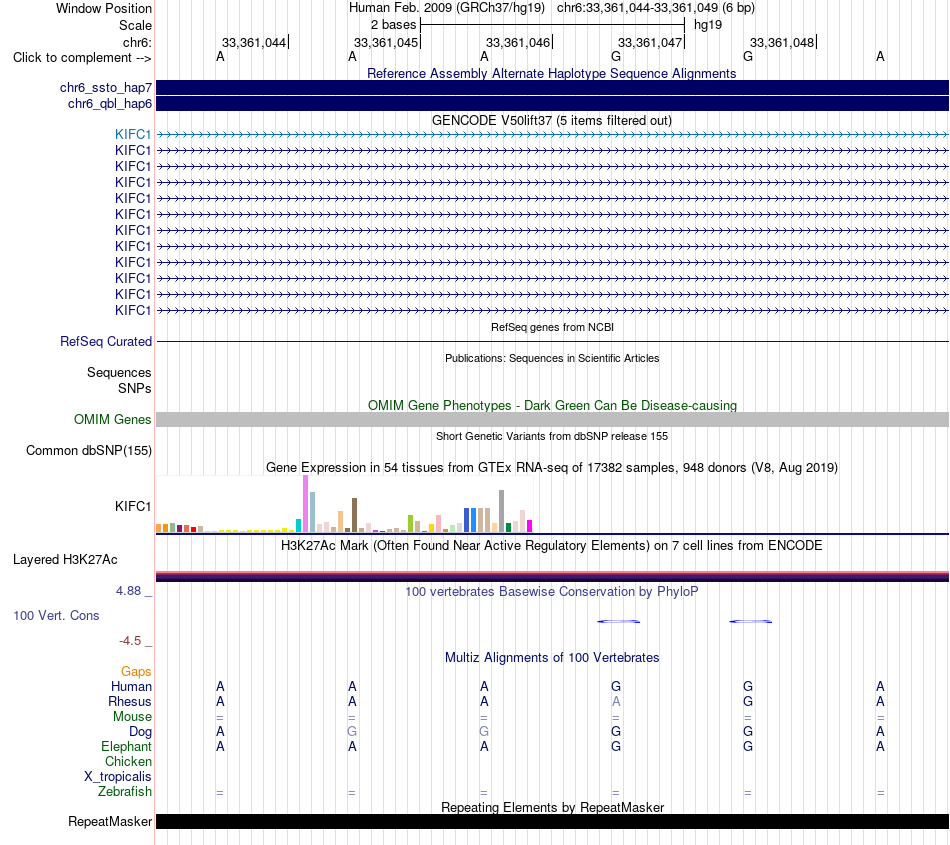Select the Chicken species row label
The image size is (950, 845).
click(128, 761)
